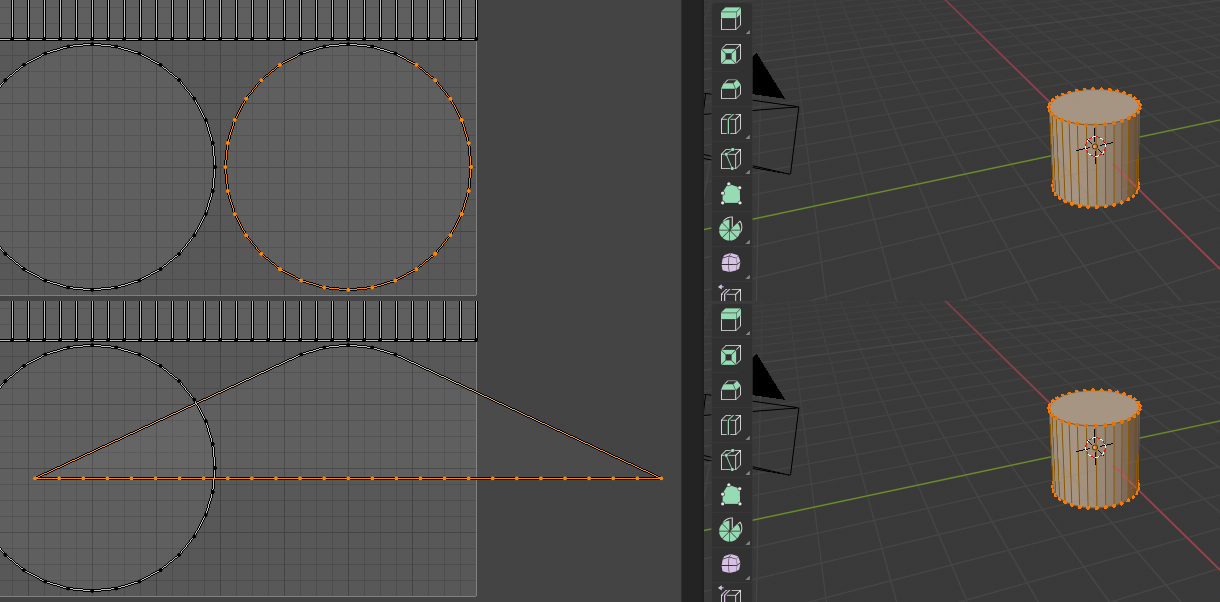Click the cylinder mesh in upper 3D viewport
1220x602 pixels.
point(1094,148)
